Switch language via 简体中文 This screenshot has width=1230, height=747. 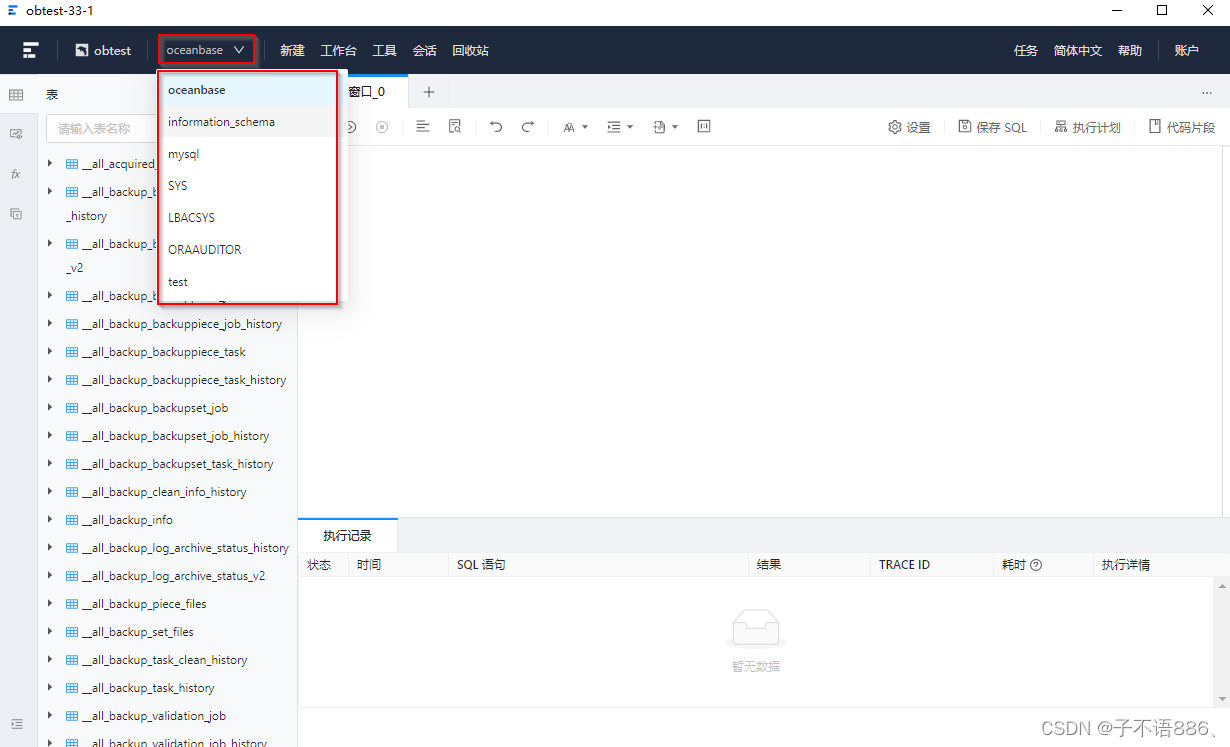pyautogui.click(x=1078, y=50)
